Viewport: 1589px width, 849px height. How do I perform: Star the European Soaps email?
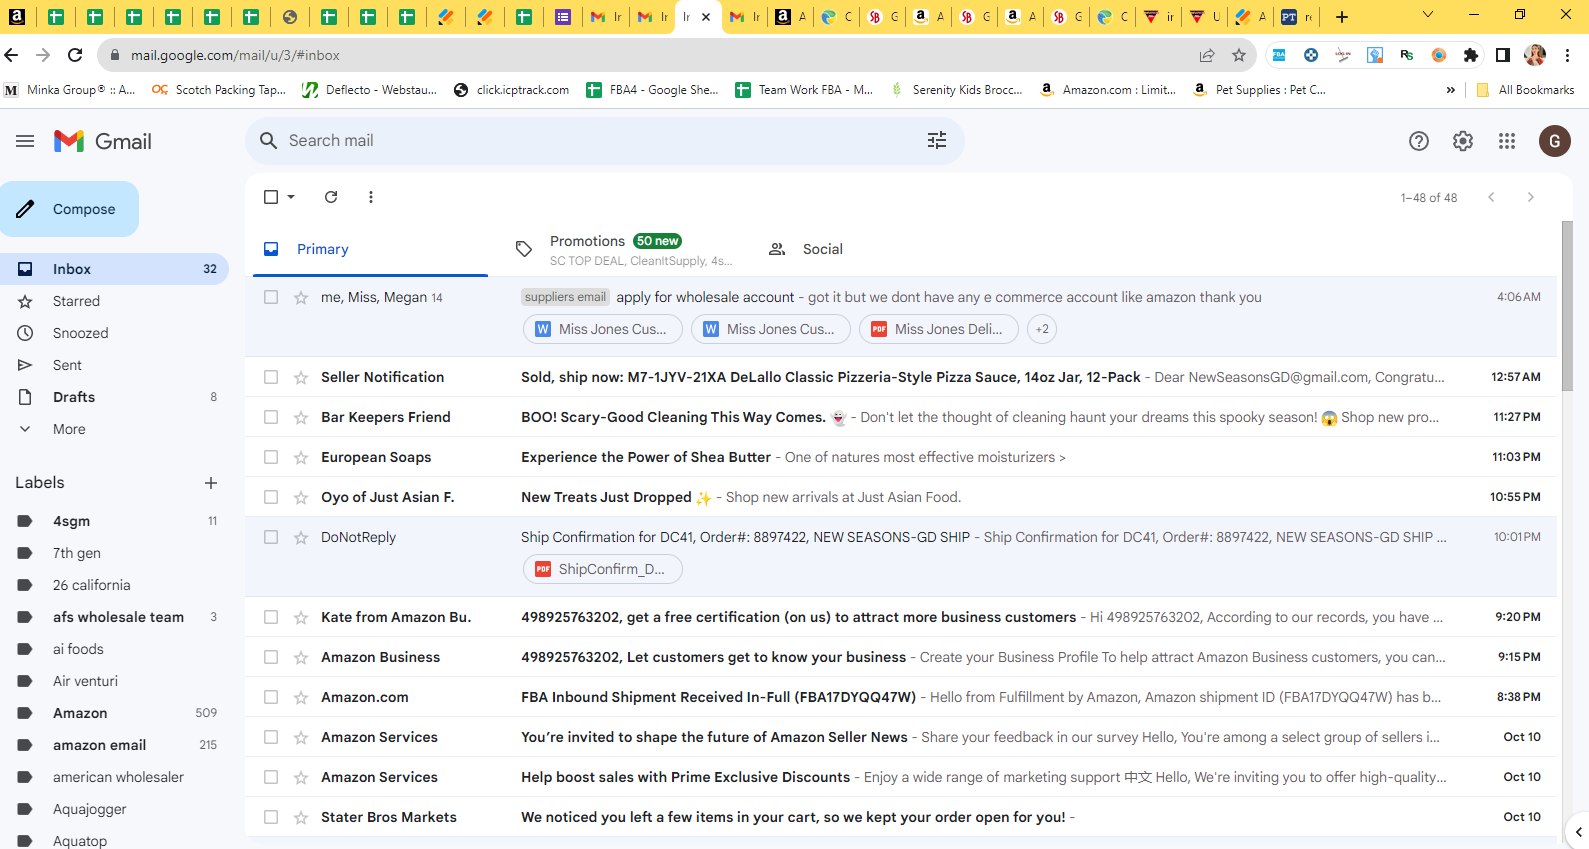pyautogui.click(x=301, y=457)
